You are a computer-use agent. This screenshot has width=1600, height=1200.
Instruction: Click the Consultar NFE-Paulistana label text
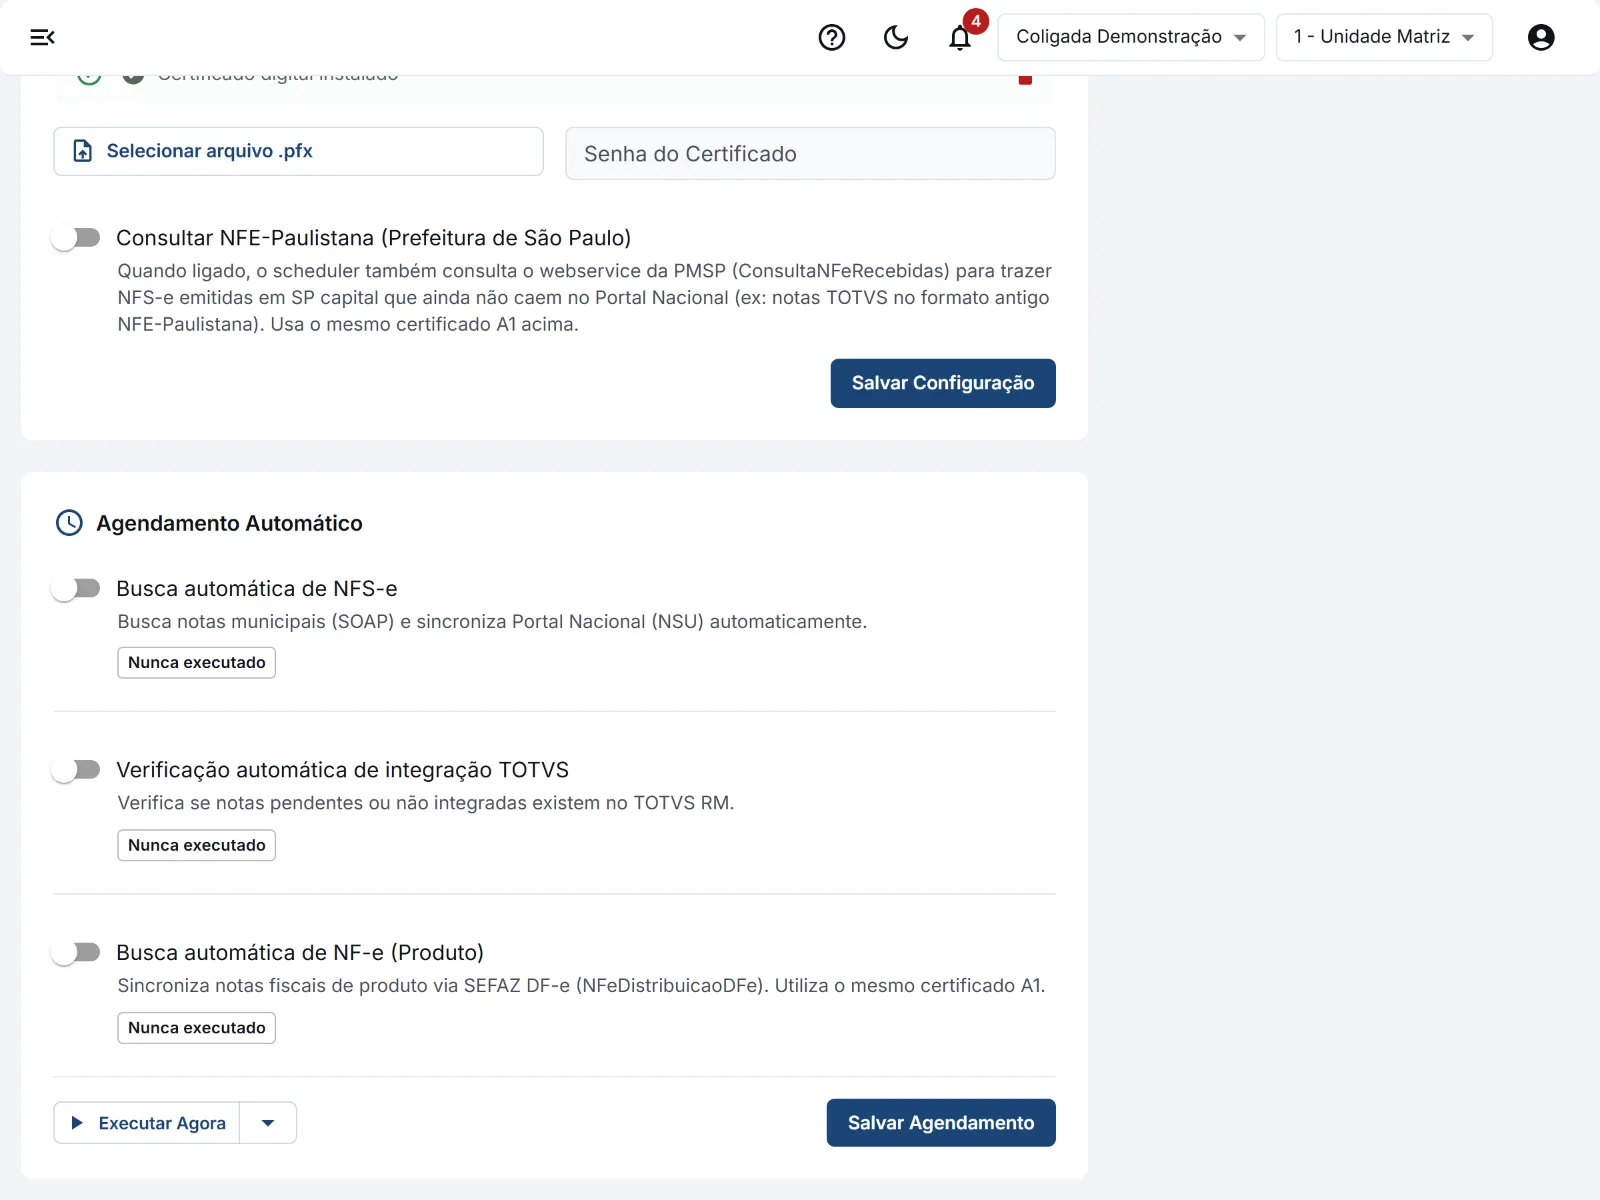pos(373,238)
